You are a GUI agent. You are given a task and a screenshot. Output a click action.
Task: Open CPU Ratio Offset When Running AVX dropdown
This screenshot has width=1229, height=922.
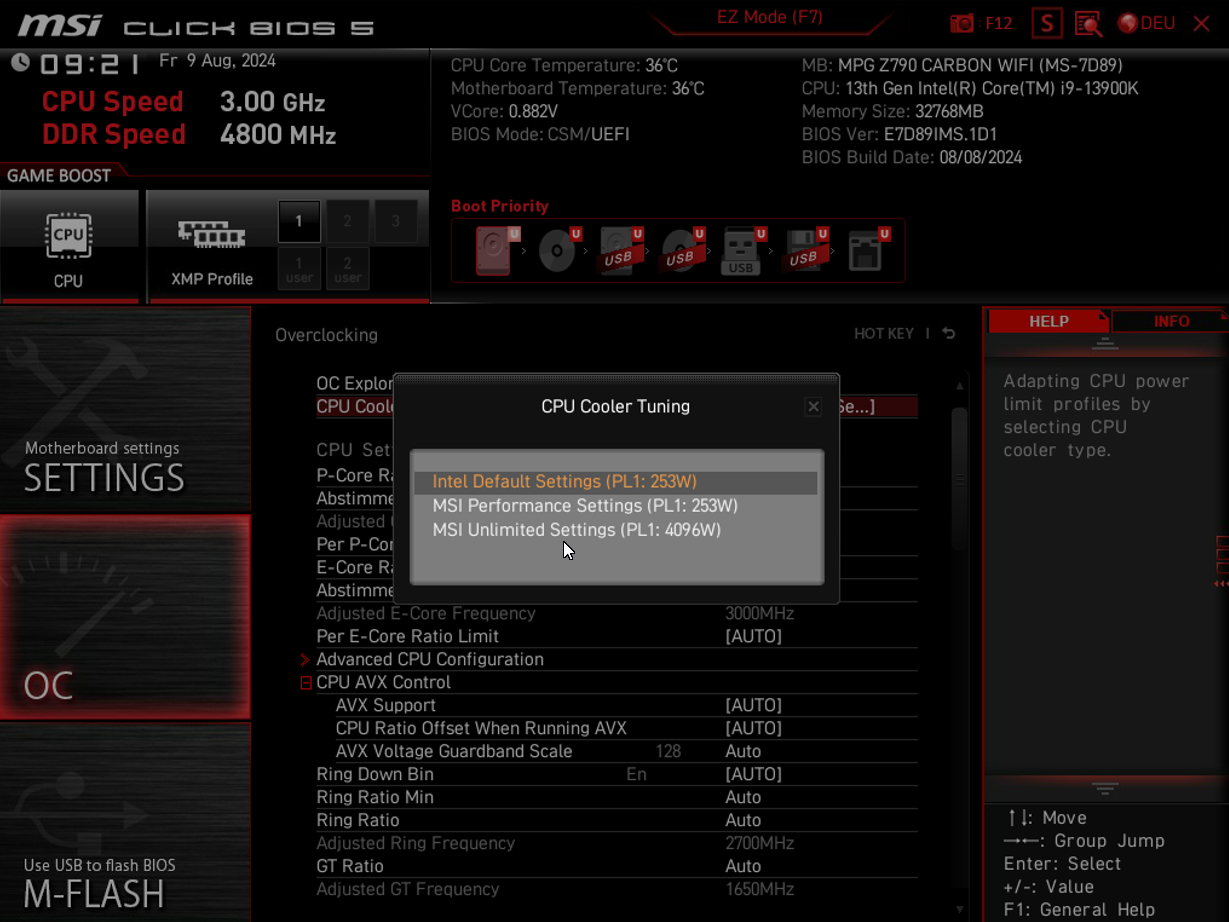pyautogui.click(x=753, y=728)
